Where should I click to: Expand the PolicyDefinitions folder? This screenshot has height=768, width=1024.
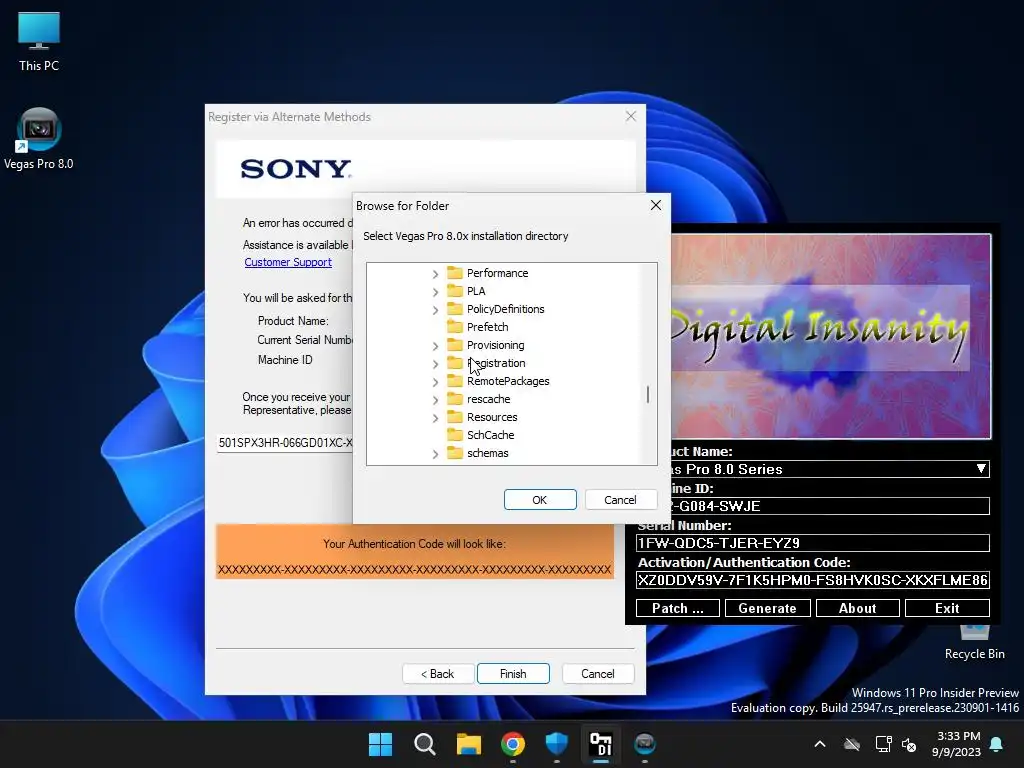pyautogui.click(x=436, y=310)
